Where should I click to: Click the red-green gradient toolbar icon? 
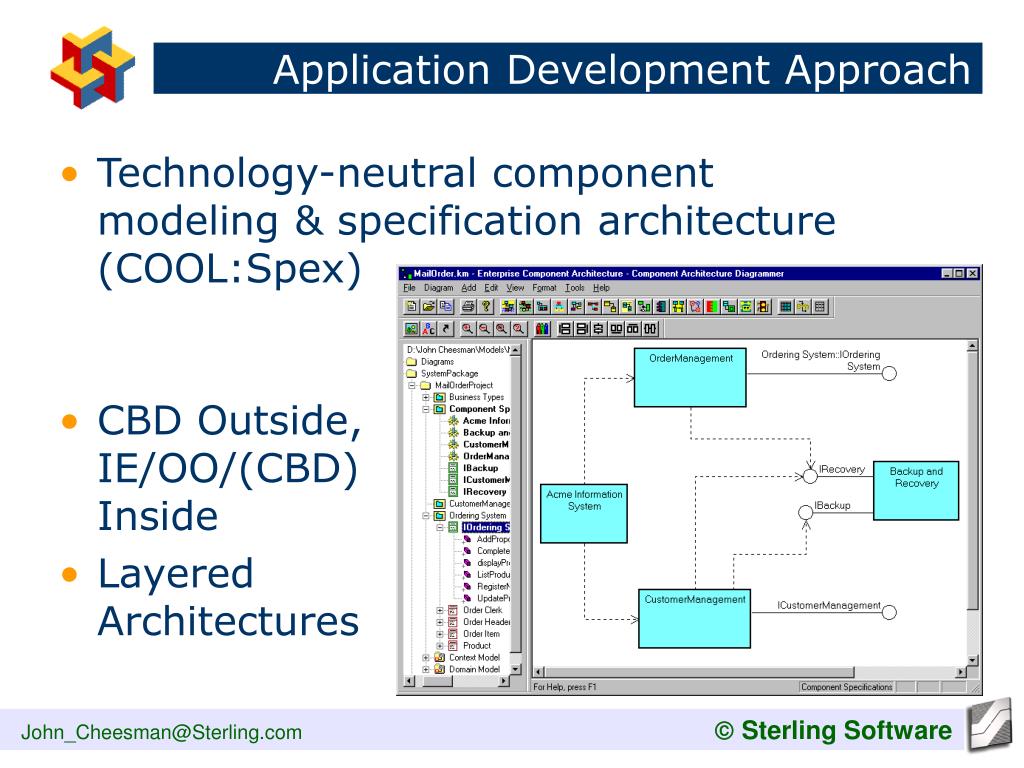[712, 306]
